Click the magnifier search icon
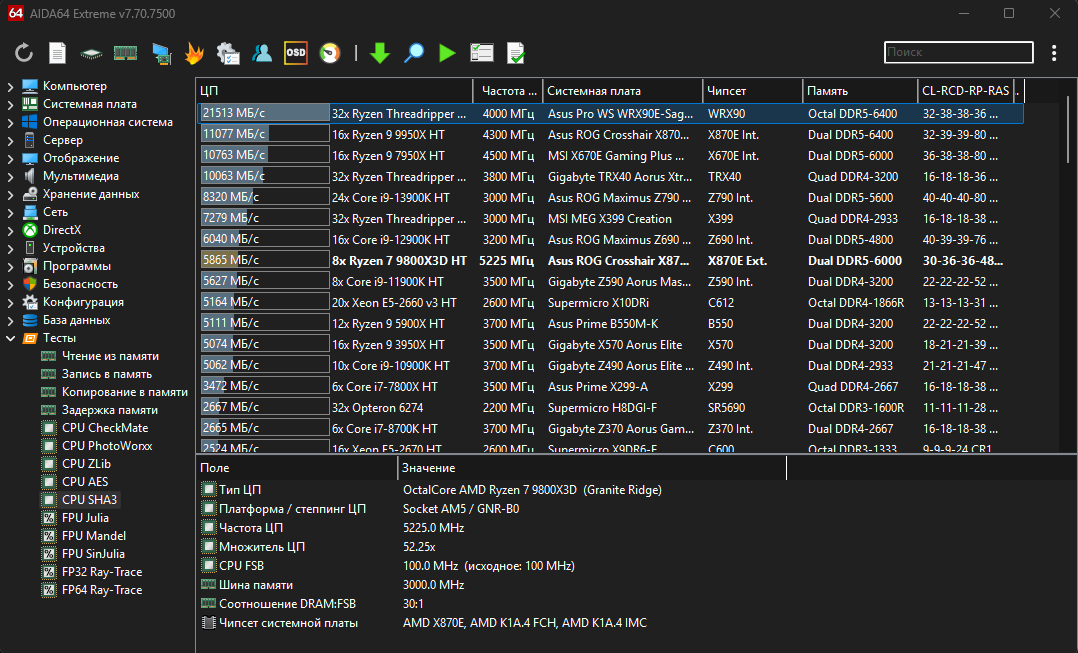 coord(414,53)
